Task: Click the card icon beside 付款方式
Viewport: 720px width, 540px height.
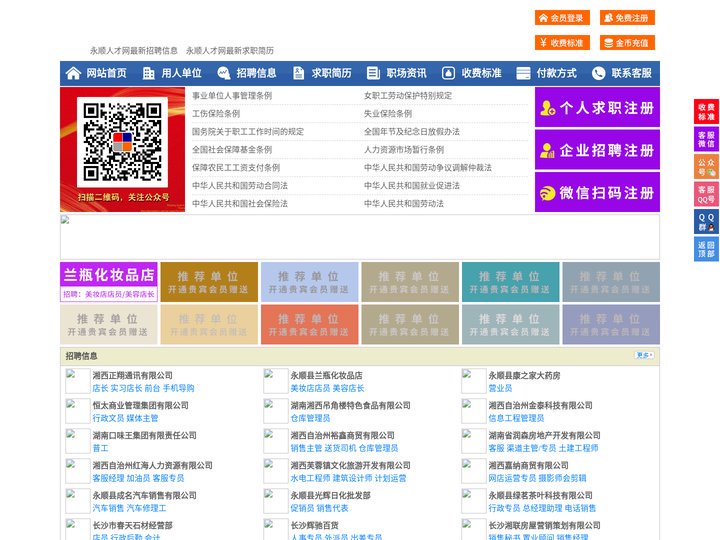Action: coord(523,73)
